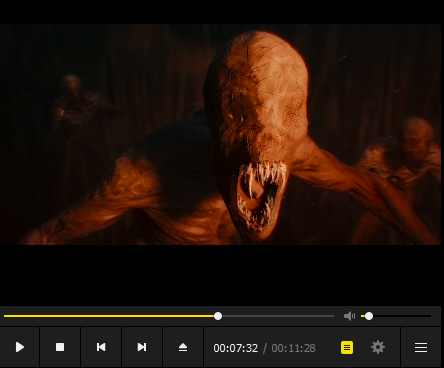Mute audio via the speaker icon

coord(349,316)
